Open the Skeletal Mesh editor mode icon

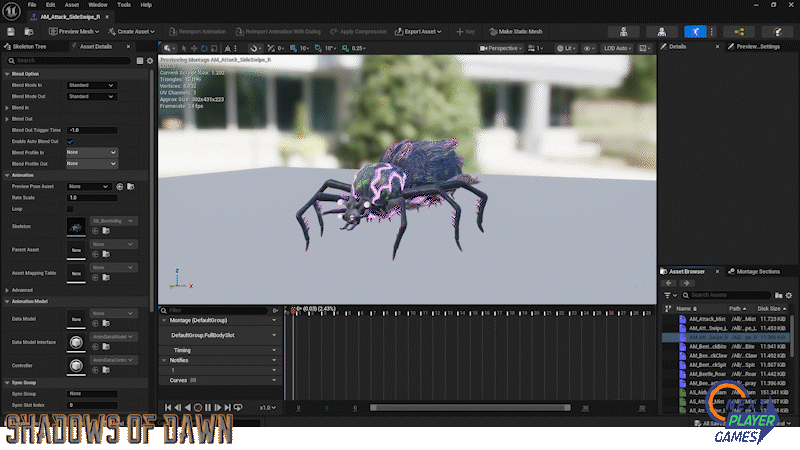(x=661, y=32)
